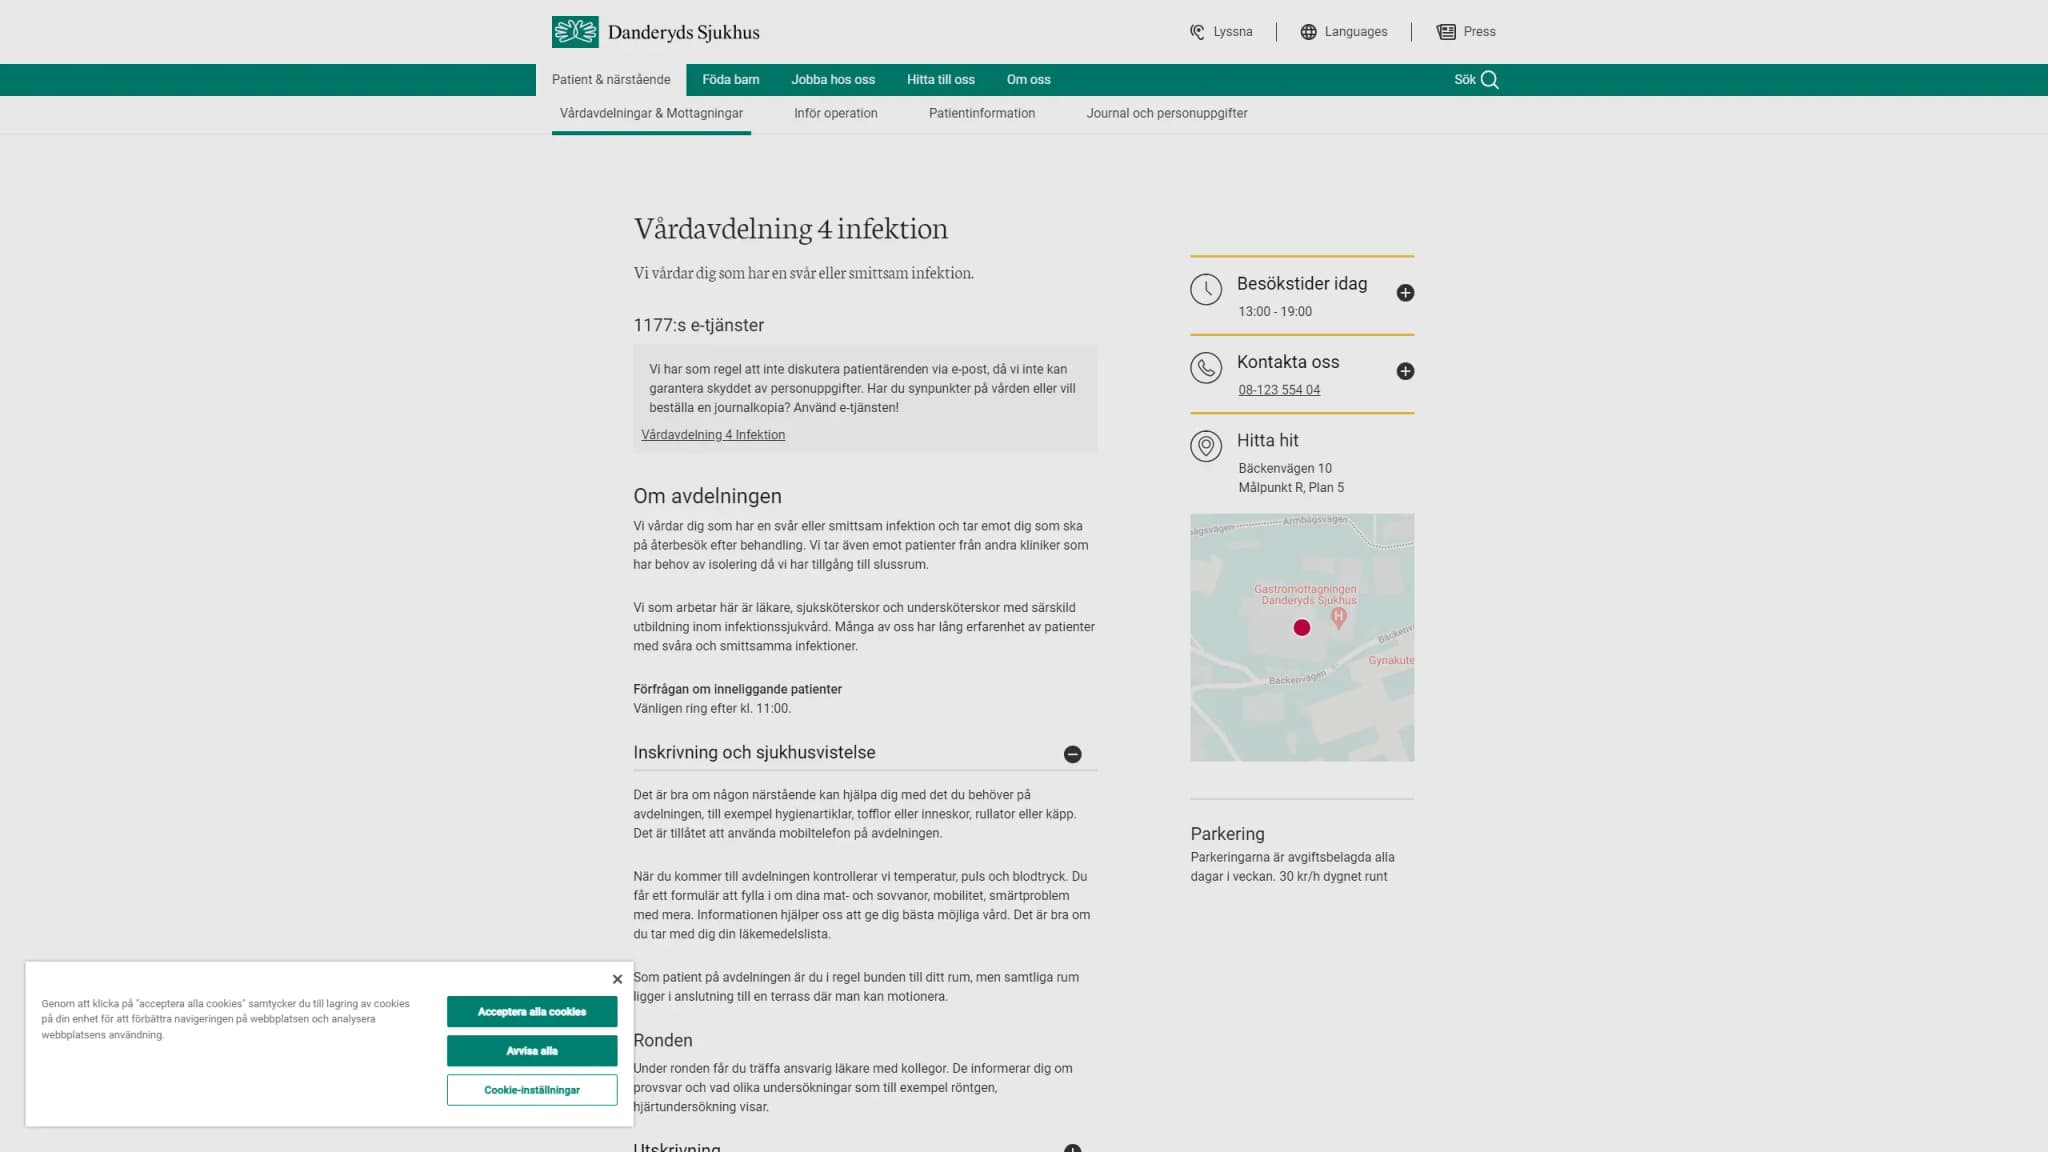Collapse the Inskrivning och sjukhusvistelse section
This screenshot has height=1152, width=2048.
pos(1072,754)
